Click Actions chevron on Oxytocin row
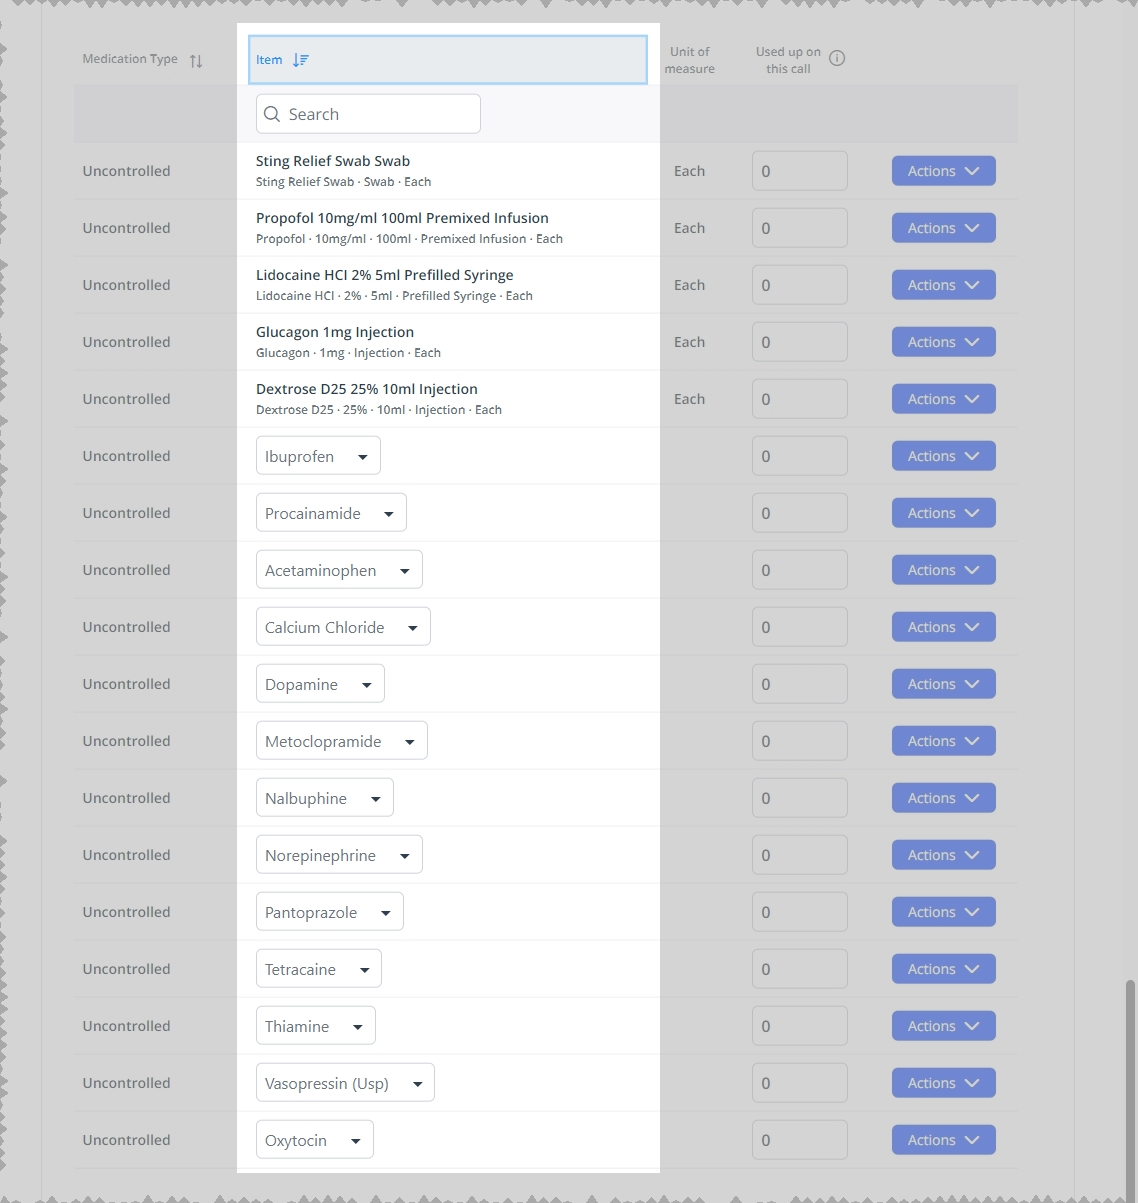 tap(972, 1140)
